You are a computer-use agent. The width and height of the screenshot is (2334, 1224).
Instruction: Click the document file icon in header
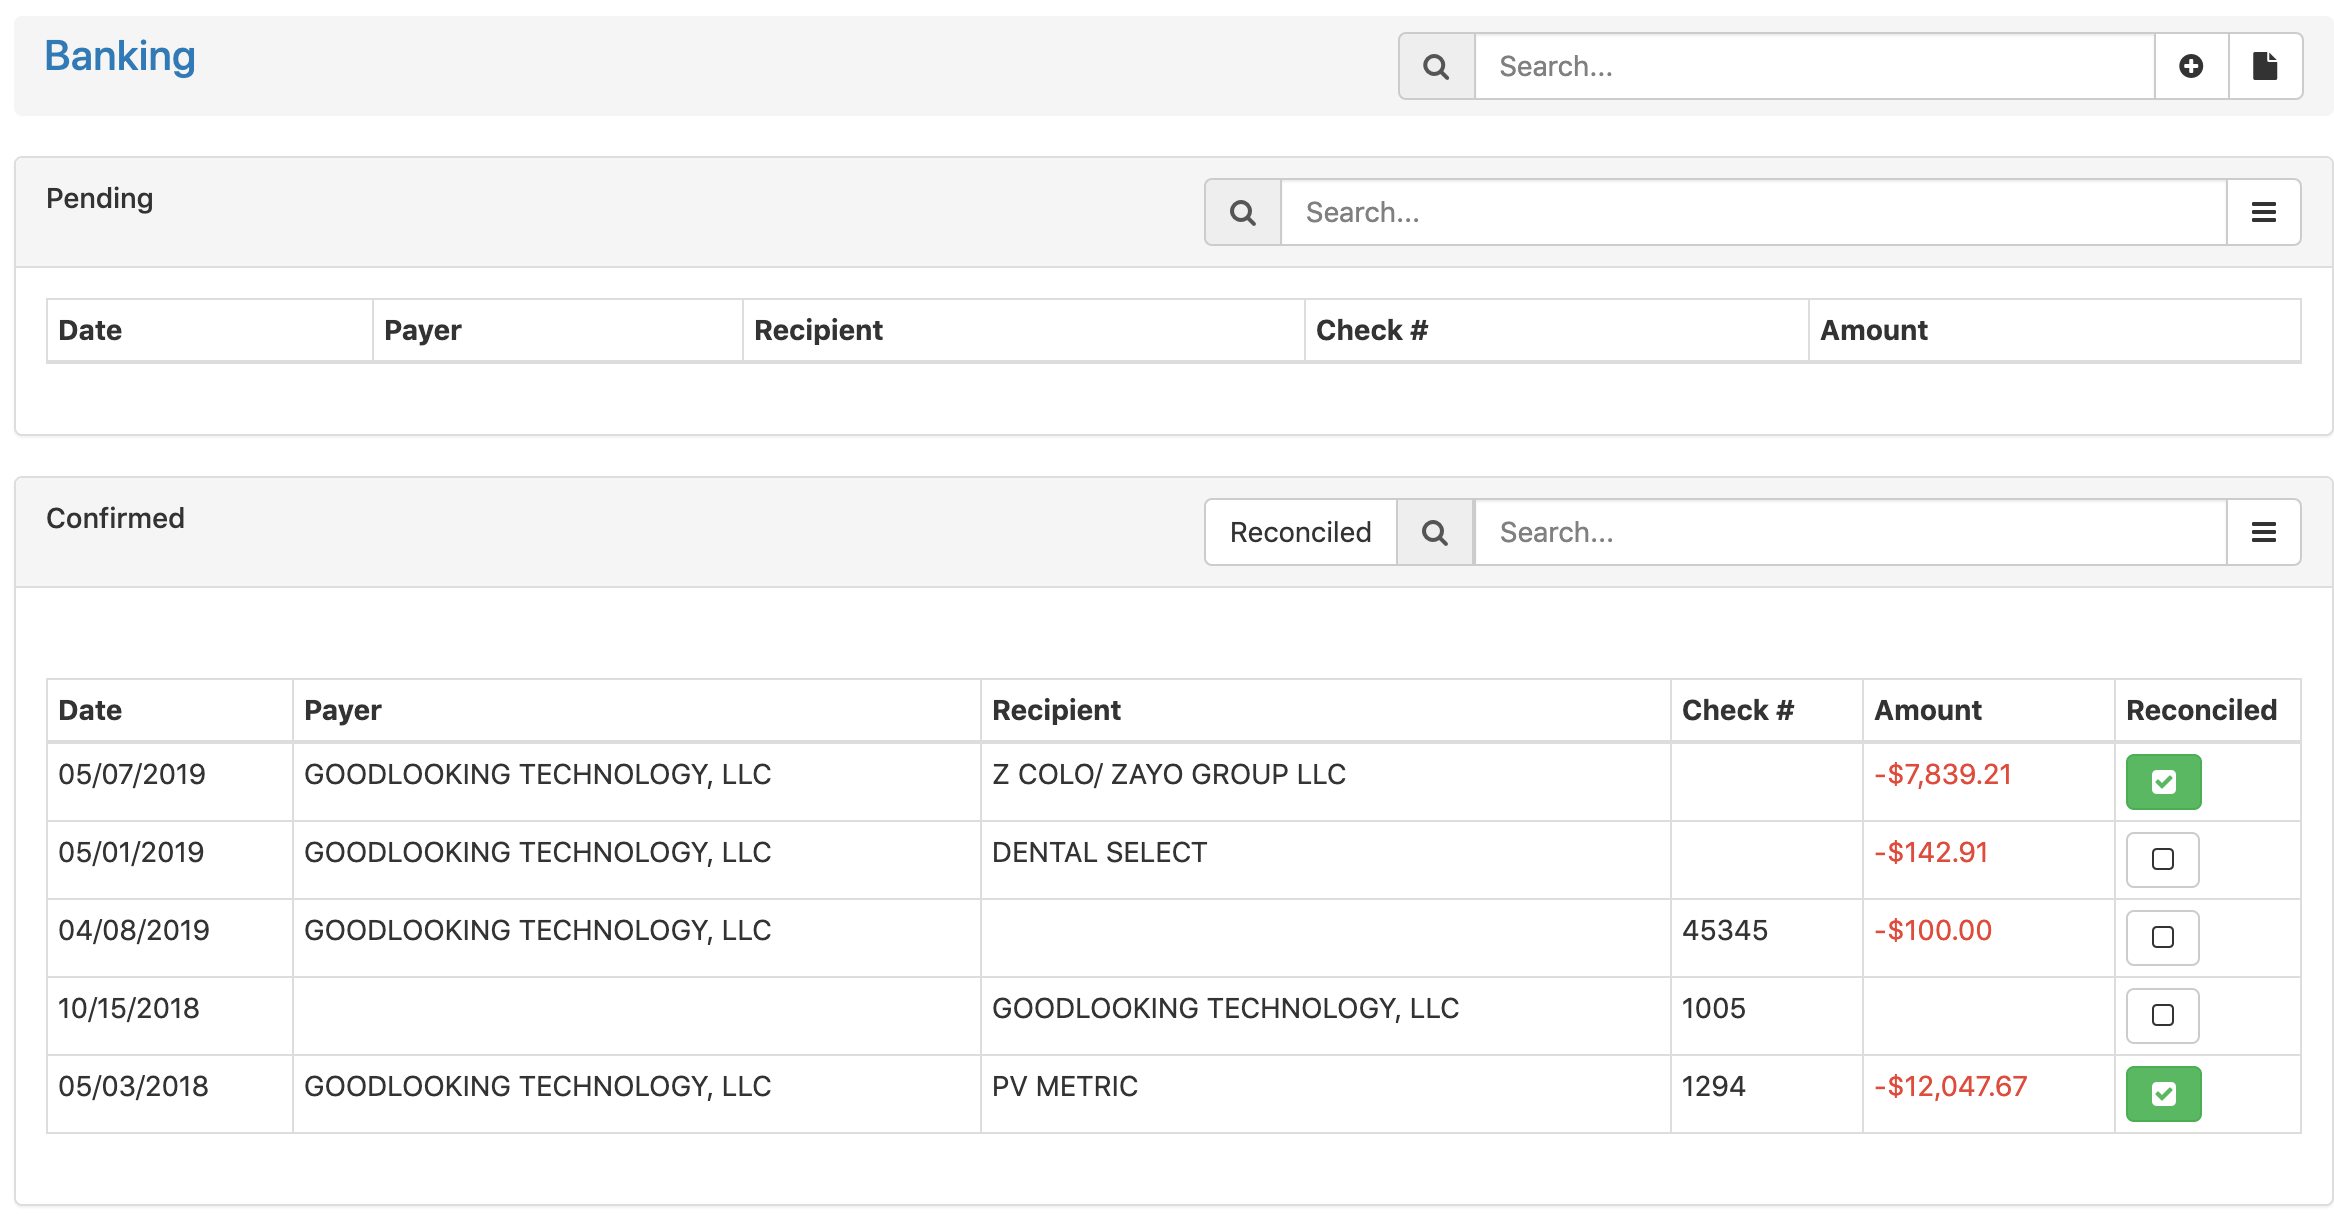pos(2265,67)
